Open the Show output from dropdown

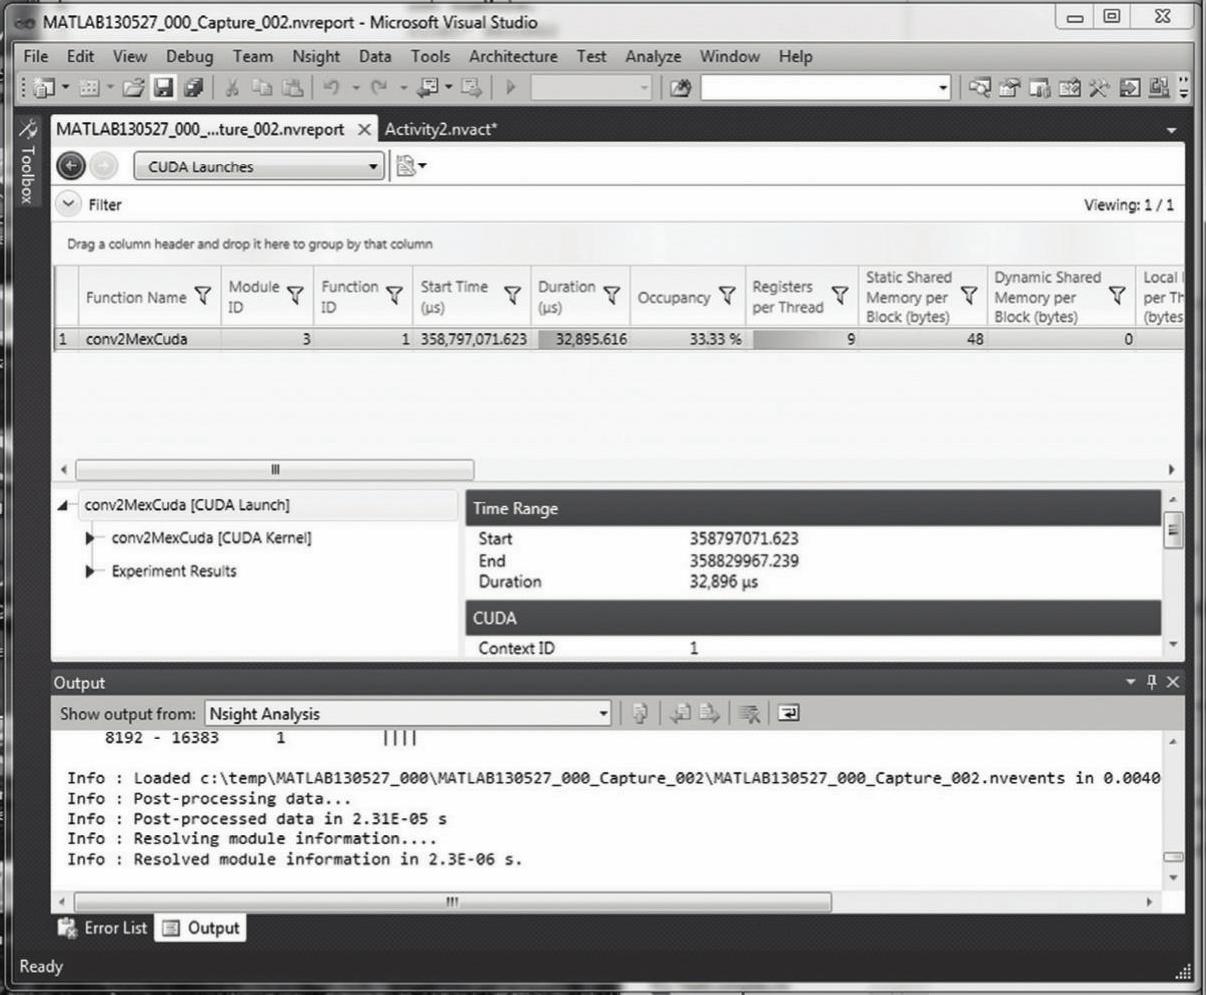603,714
